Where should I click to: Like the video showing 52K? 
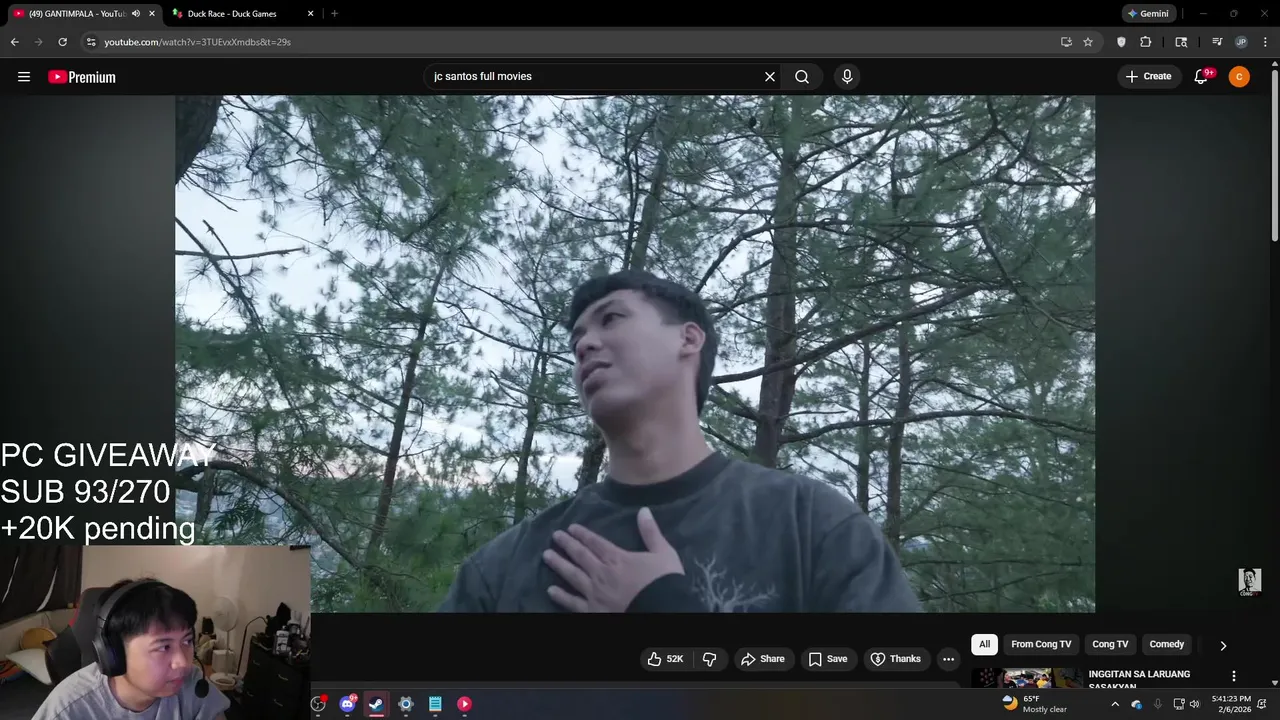click(x=666, y=659)
